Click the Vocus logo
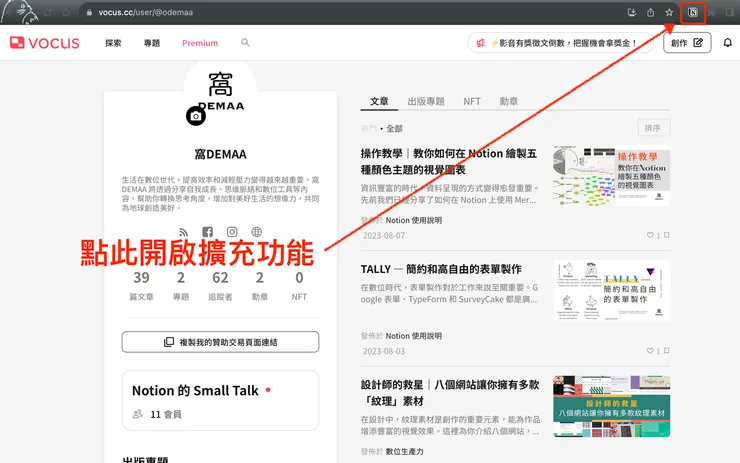Viewport: 740px width, 463px height. point(44,43)
